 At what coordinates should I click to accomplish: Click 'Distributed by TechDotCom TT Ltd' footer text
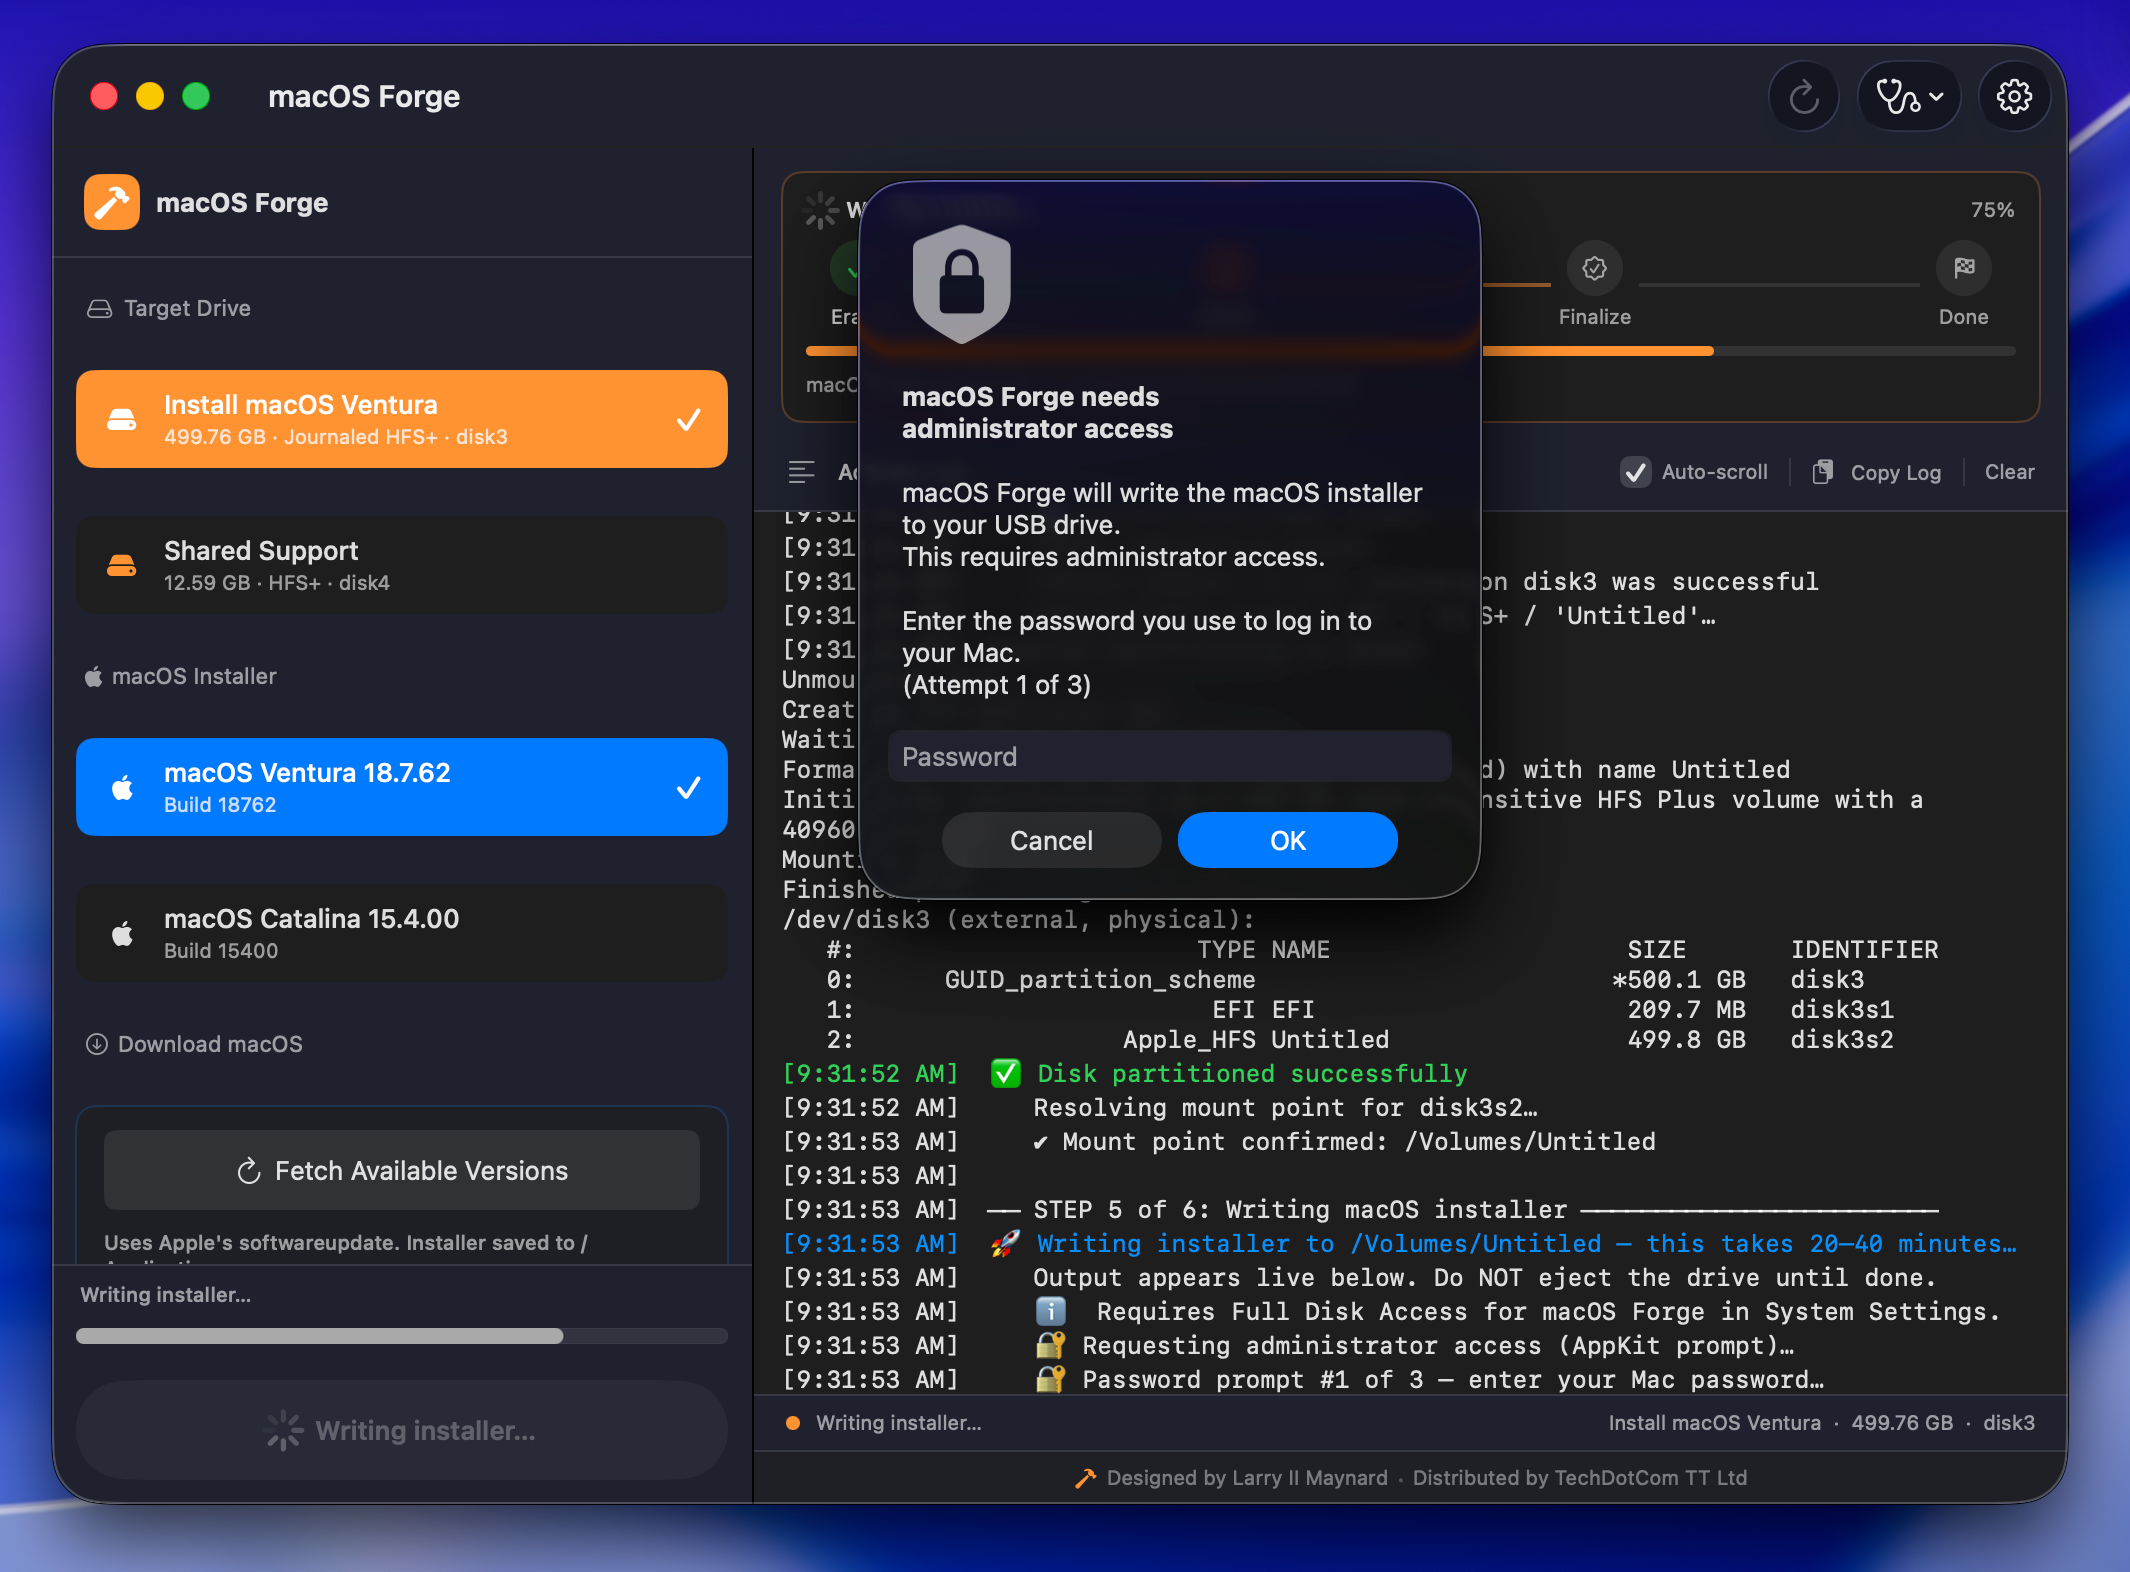tap(1580, 1478)
